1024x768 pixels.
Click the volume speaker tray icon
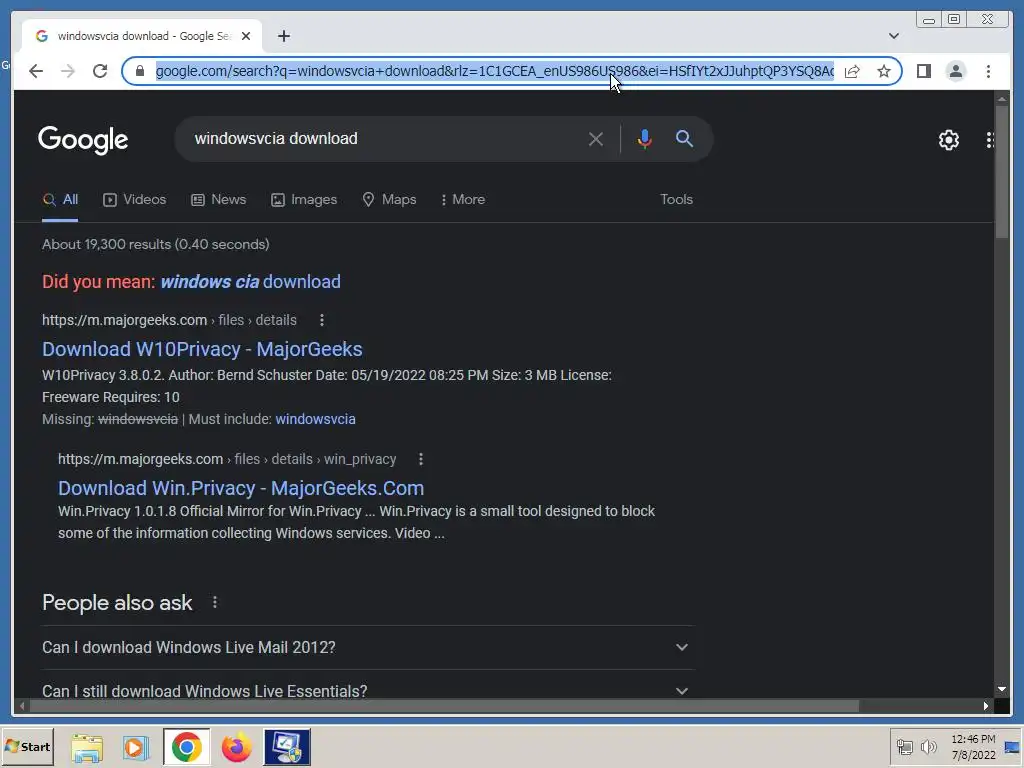click(928, 746)
